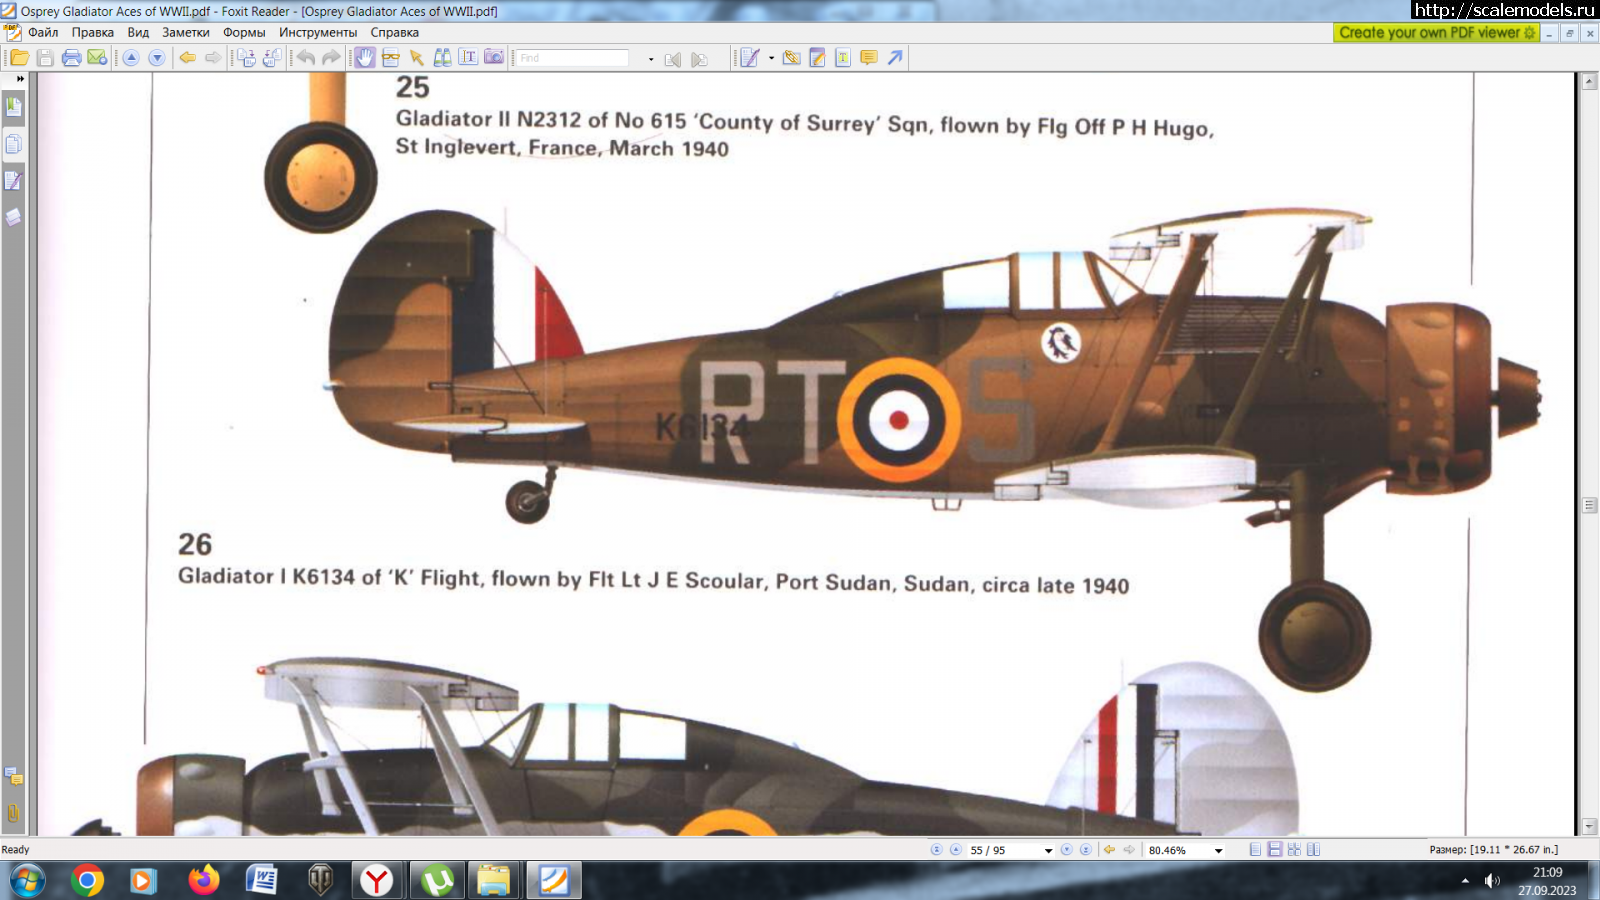The image size is (1600, 900).
Task: Go to previous page using blue up arrow
Action: pos(131,58)
